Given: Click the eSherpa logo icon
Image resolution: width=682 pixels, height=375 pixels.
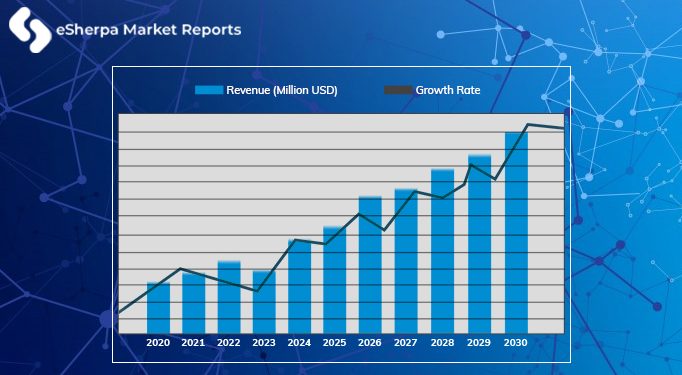Looking at the screenshot, I should (x=30, y=30).
